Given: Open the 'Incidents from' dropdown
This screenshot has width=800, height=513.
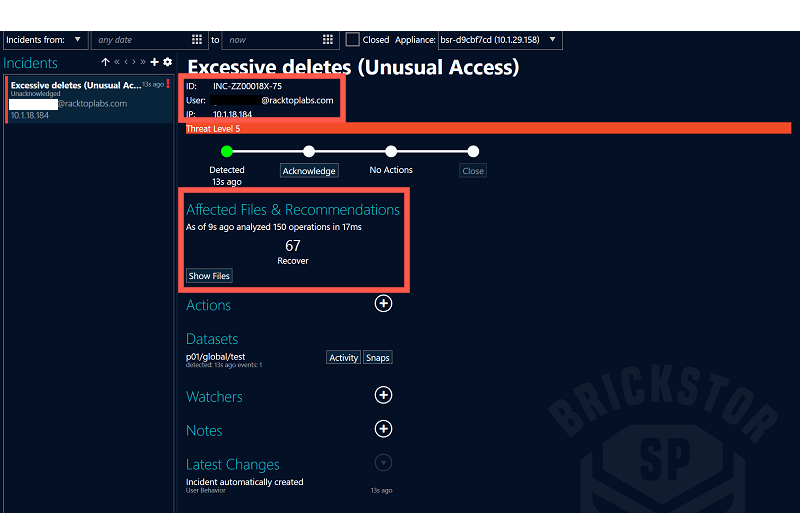Looking at the screenshot, I should click(47, 40).
